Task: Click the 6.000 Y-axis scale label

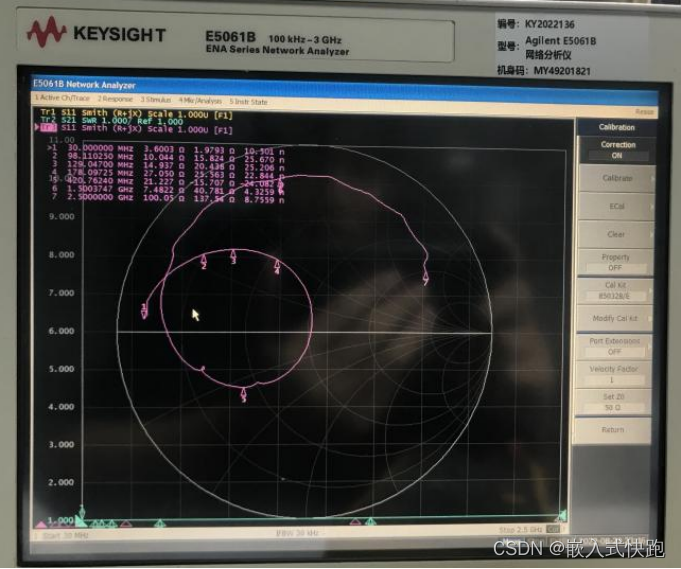Action: [61, 331]
